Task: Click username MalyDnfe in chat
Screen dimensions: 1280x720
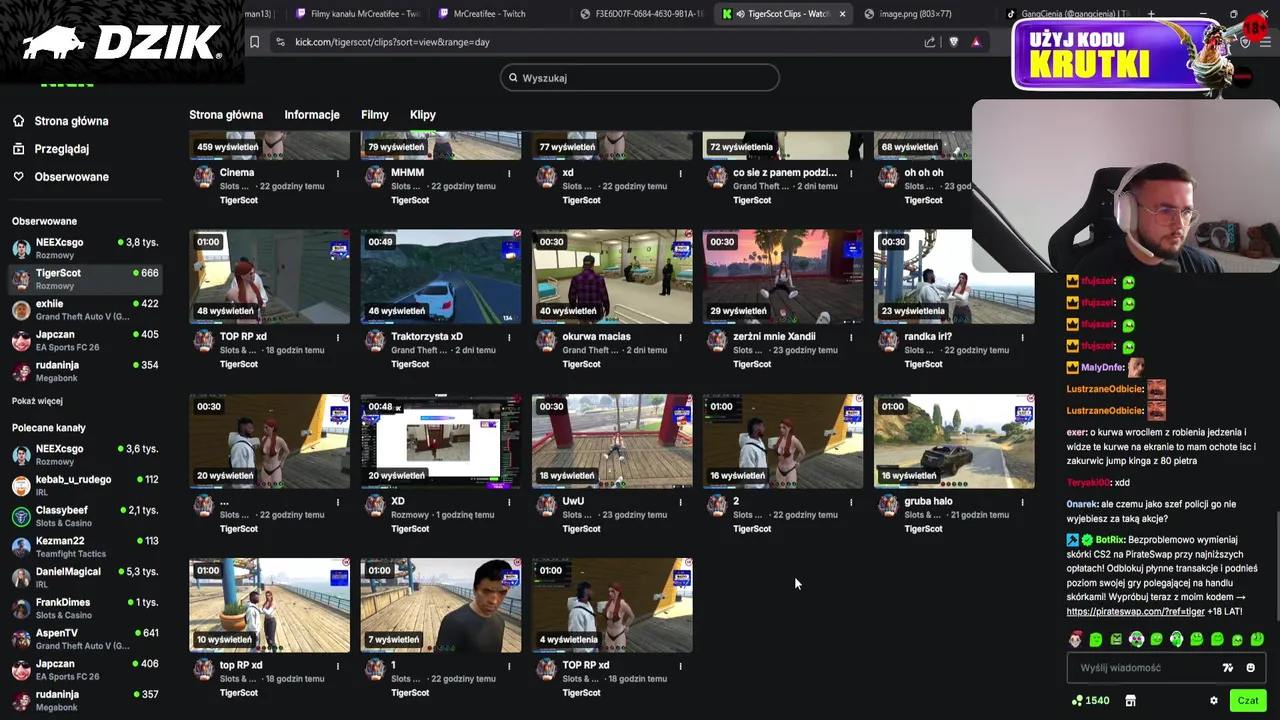Action: coord(1103,368)
